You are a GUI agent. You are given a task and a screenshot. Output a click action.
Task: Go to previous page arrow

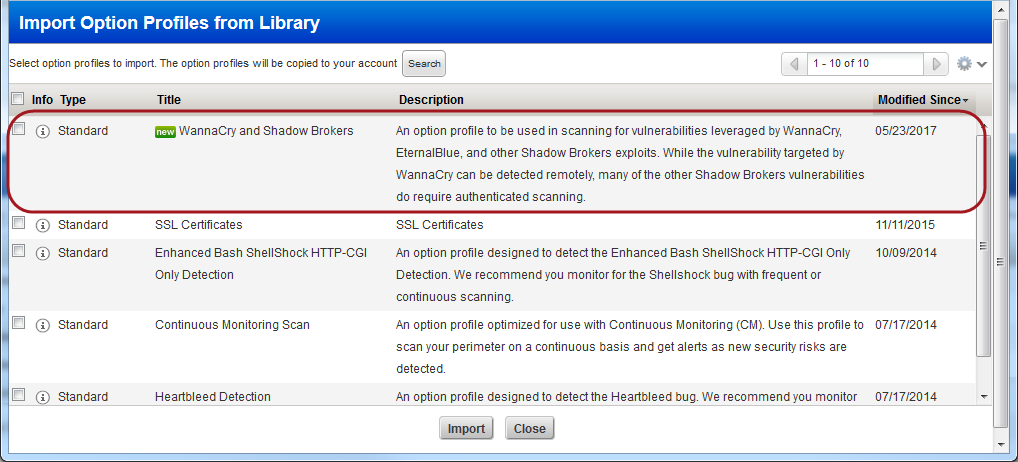point(794,64)
